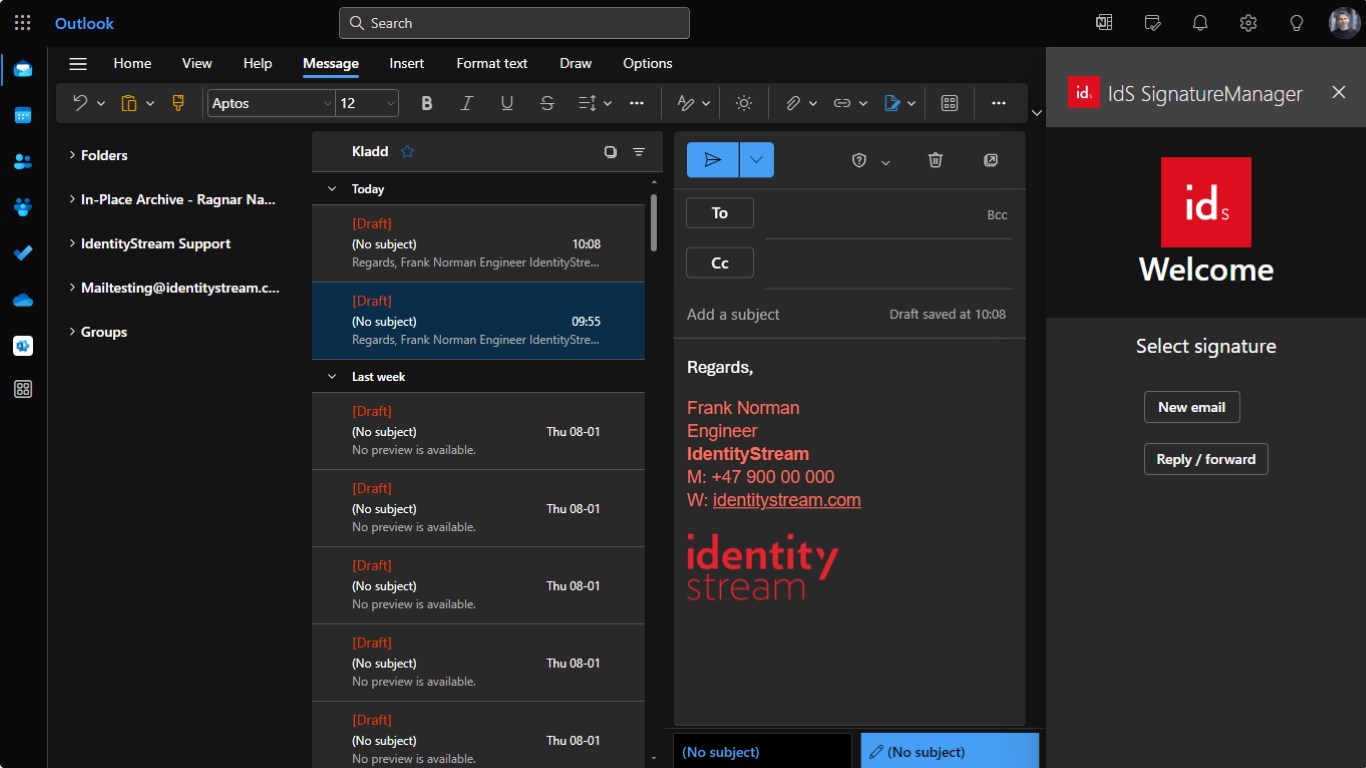Open the OneNote feed icon in header
The width and height of the screenshot is (1366, 768).
click(x=1104, y=23)
